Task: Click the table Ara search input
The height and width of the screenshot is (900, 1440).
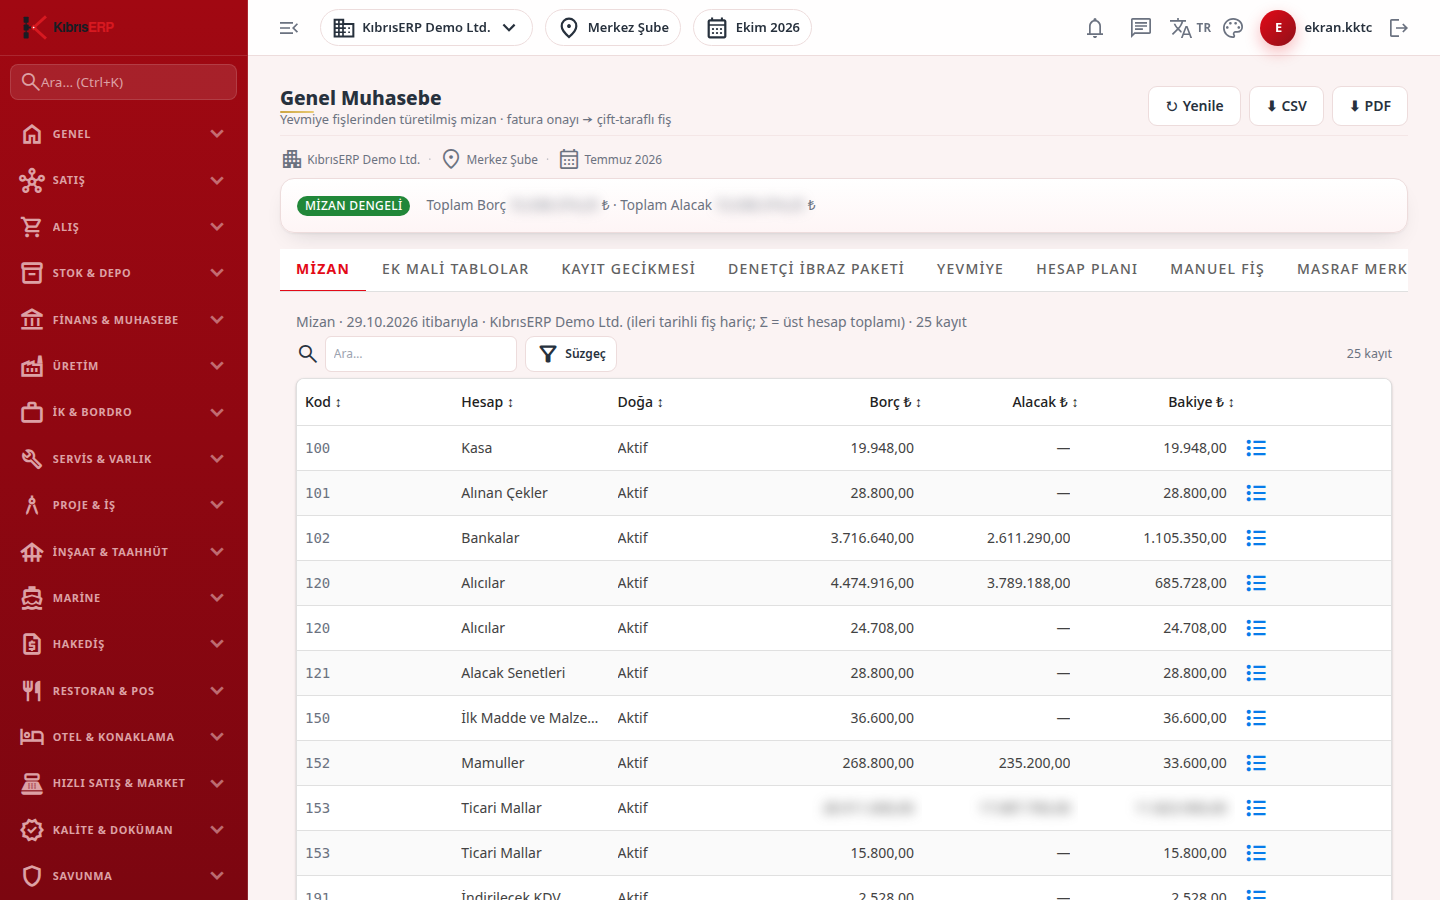Action: (421, 354)
